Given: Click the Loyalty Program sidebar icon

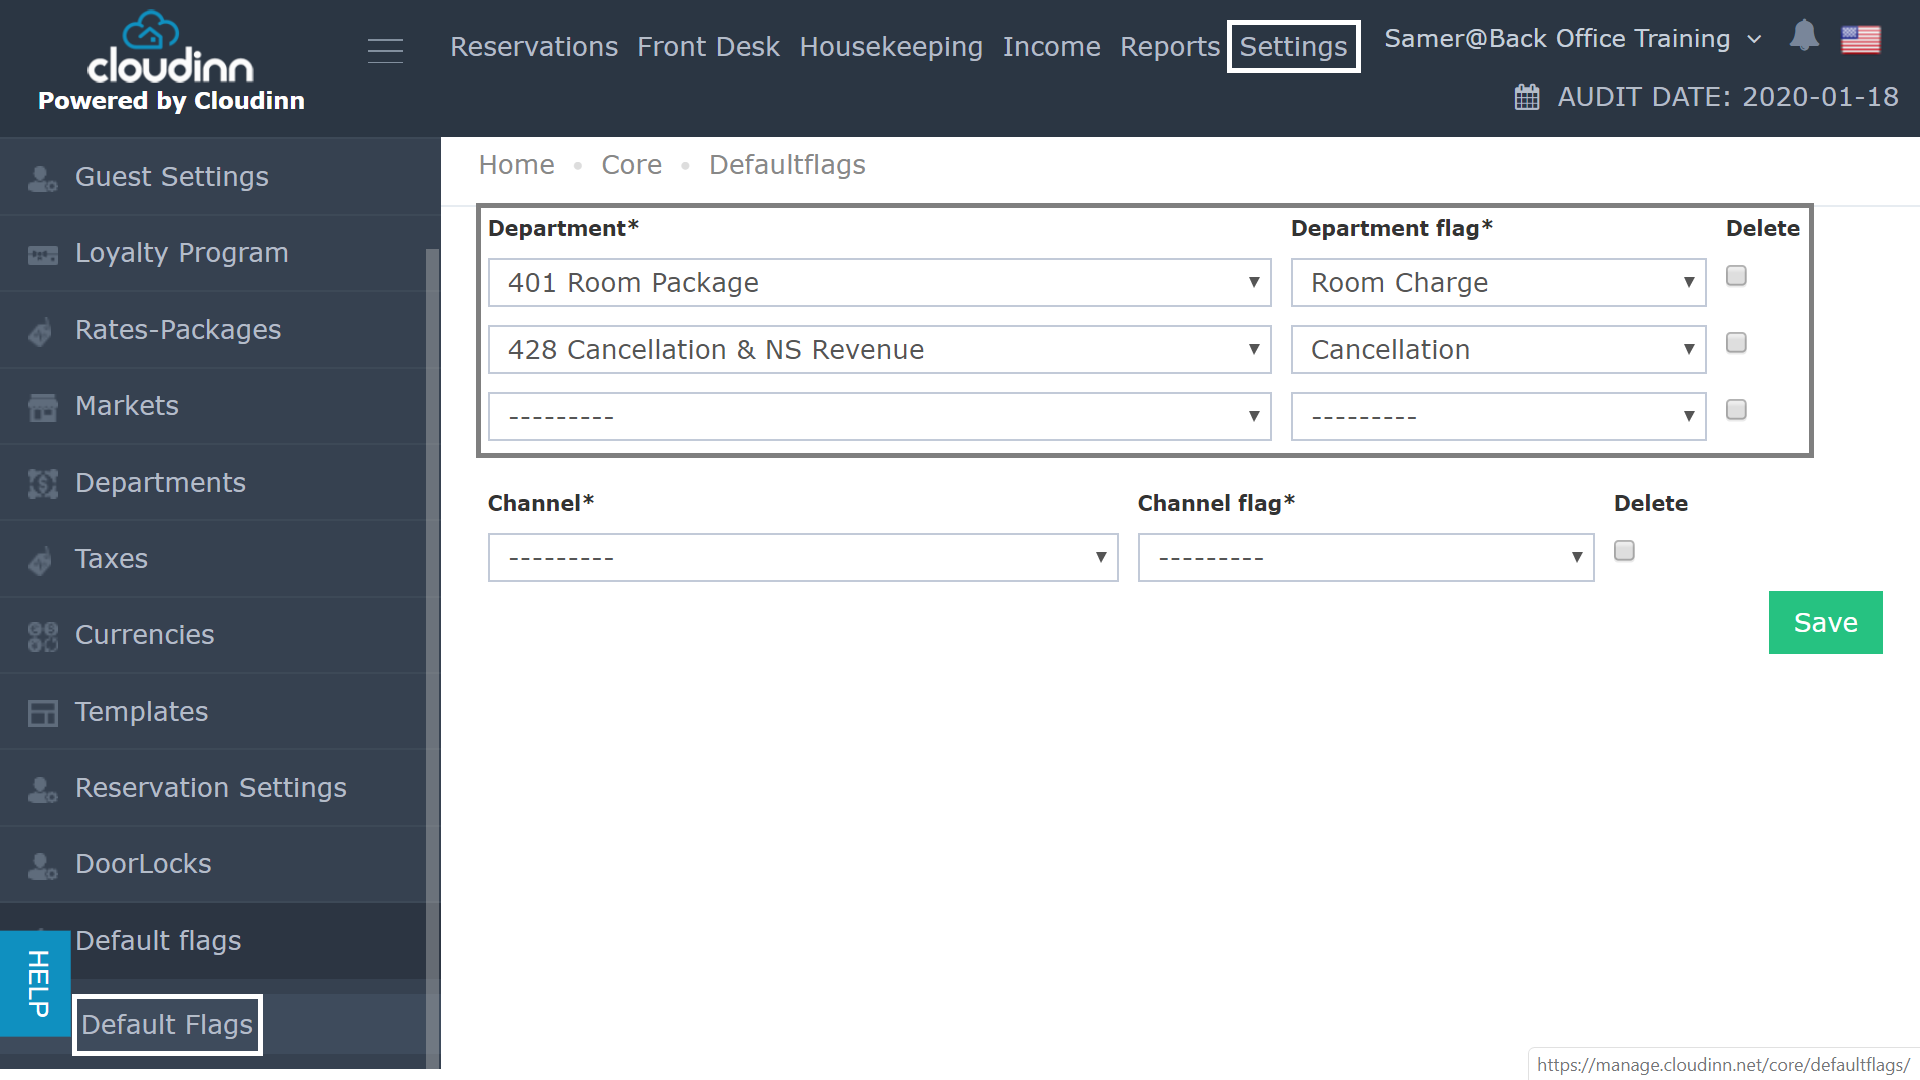Looking at the screenshot, I should pos(42,254).
